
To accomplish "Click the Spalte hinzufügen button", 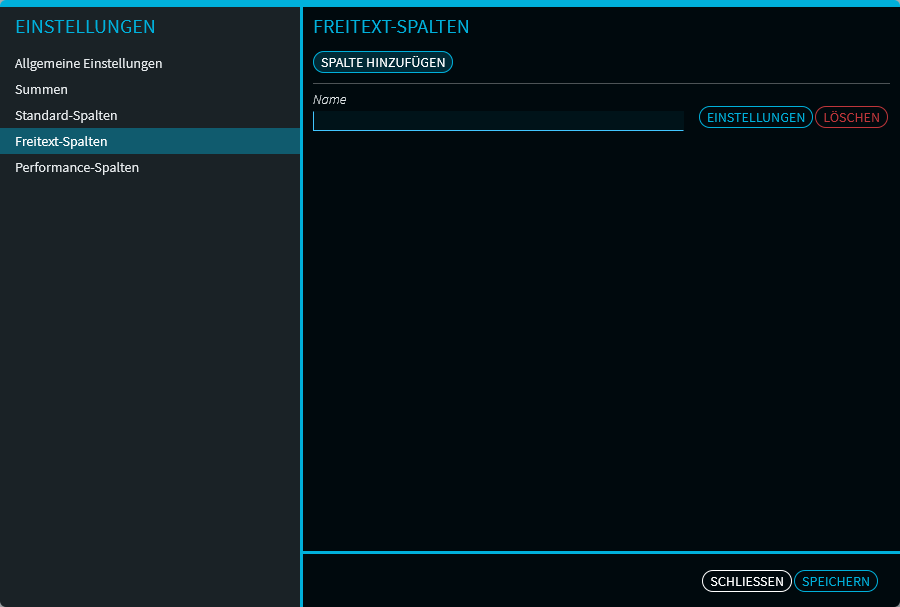I will 383,62.
